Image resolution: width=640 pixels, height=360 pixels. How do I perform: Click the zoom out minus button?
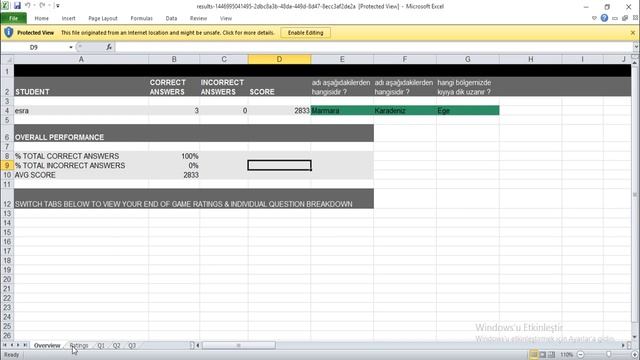581,355
